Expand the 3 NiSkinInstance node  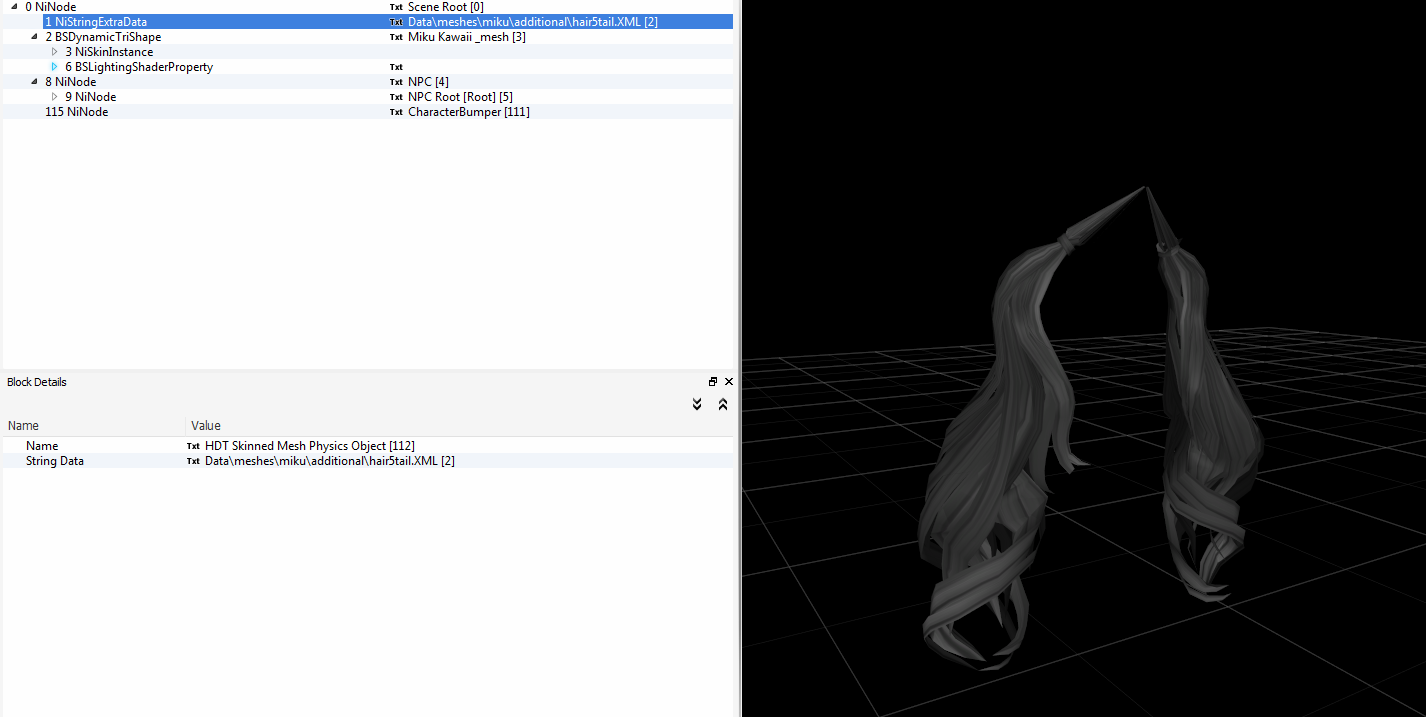[x=55, y=52]
